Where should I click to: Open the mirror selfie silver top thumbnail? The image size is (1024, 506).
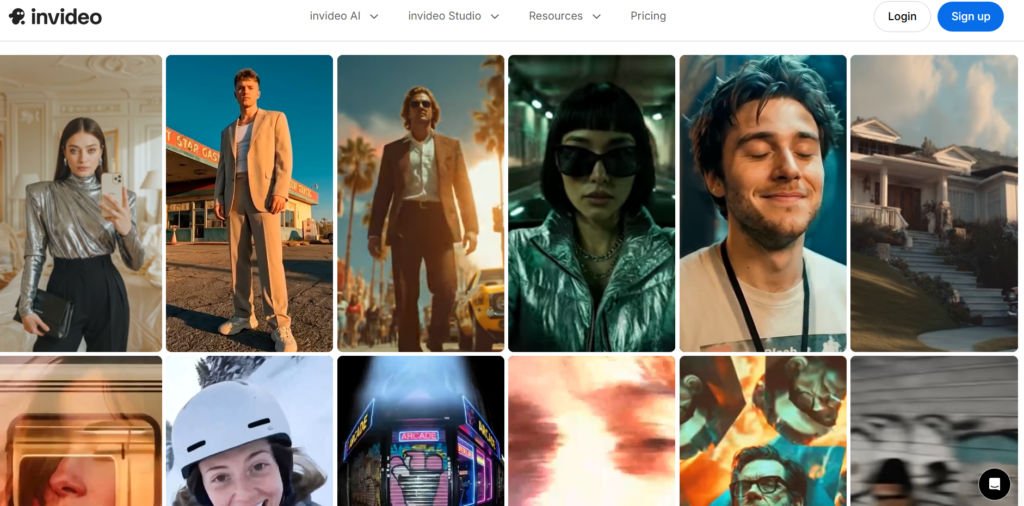pos(80,203)
